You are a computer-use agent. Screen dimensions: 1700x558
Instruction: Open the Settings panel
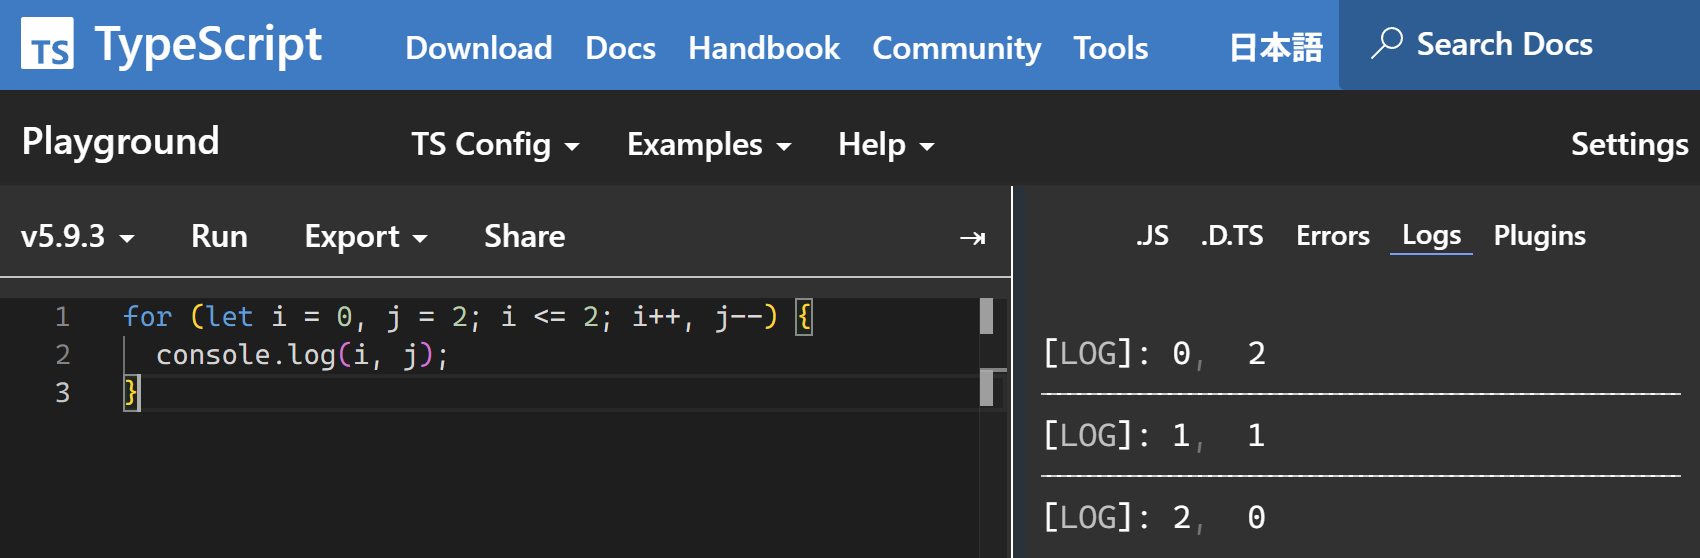(x=1629, y=145)
